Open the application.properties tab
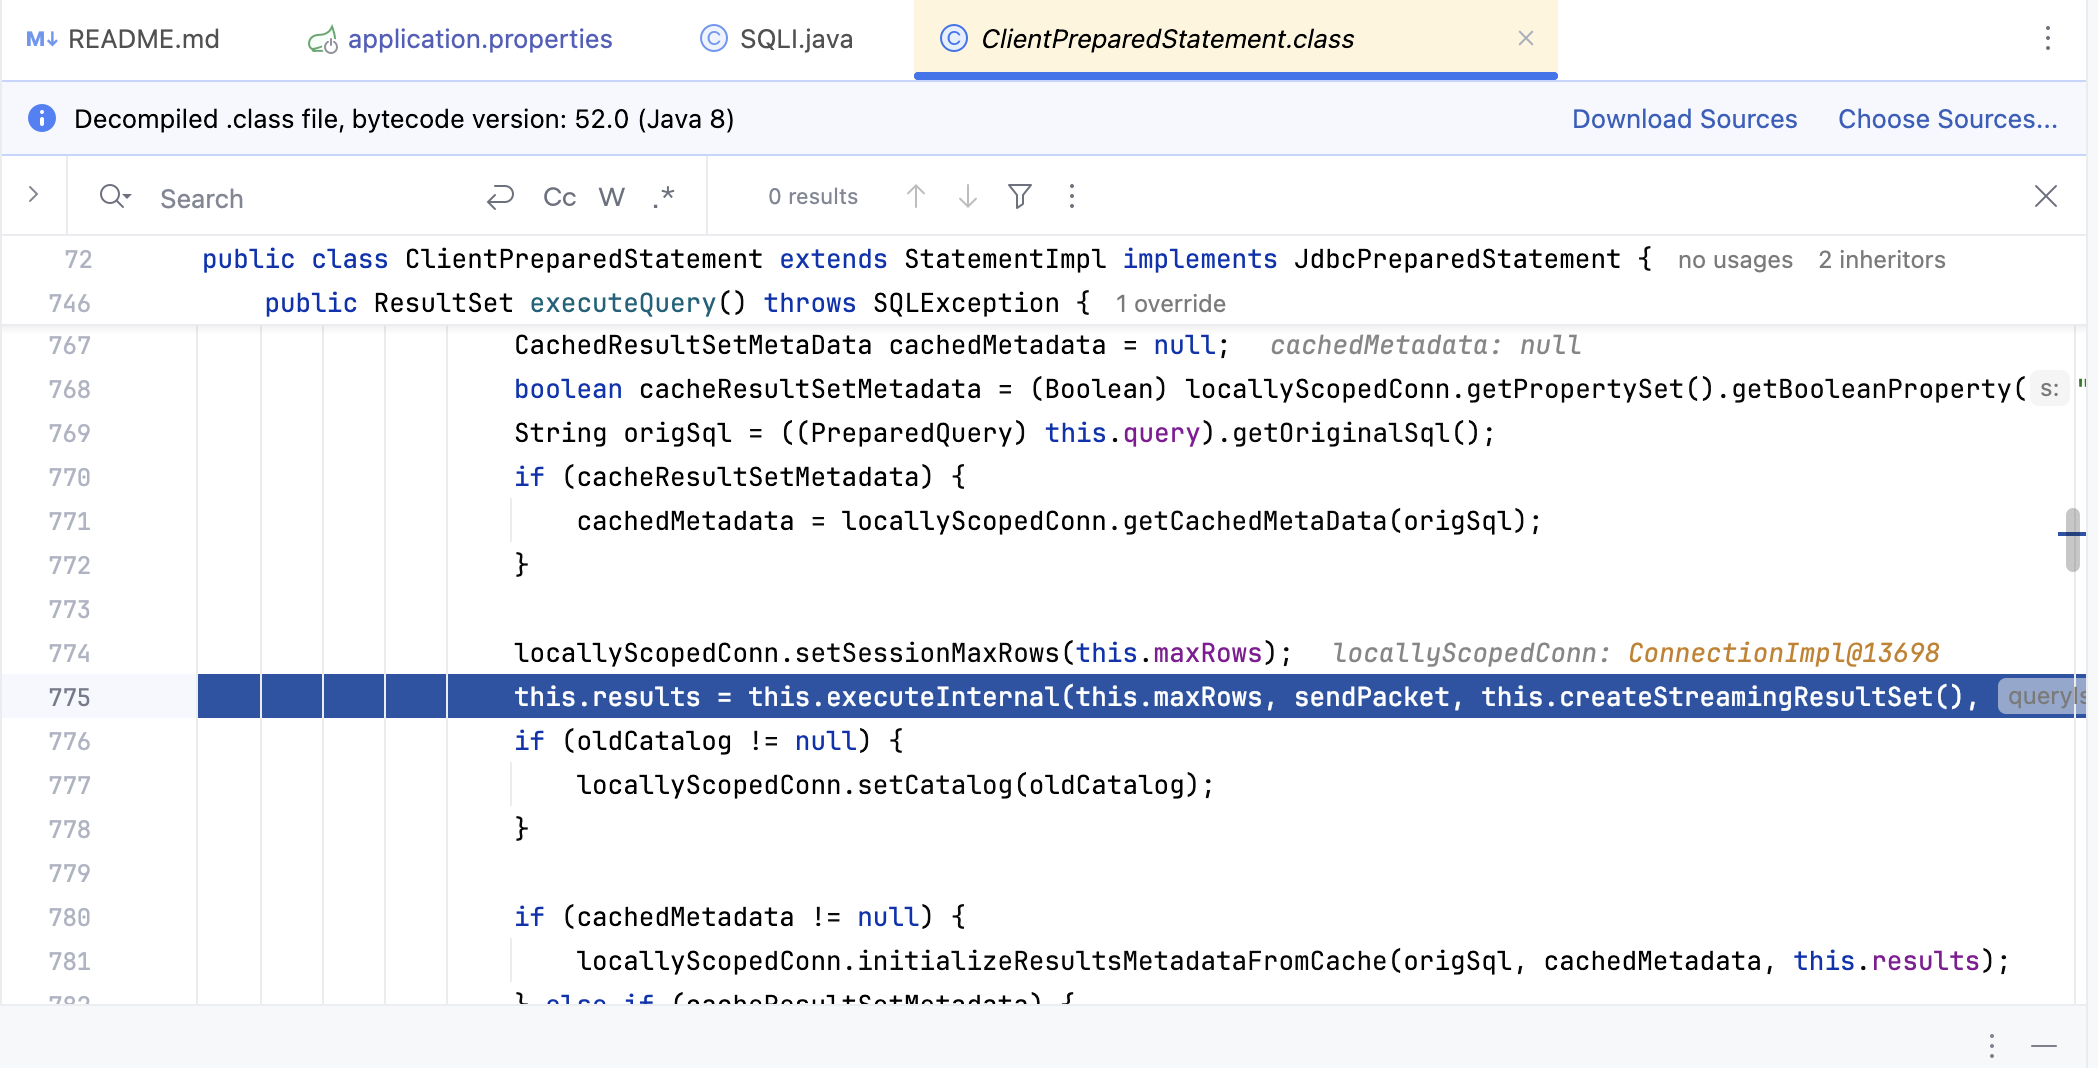 460,39
